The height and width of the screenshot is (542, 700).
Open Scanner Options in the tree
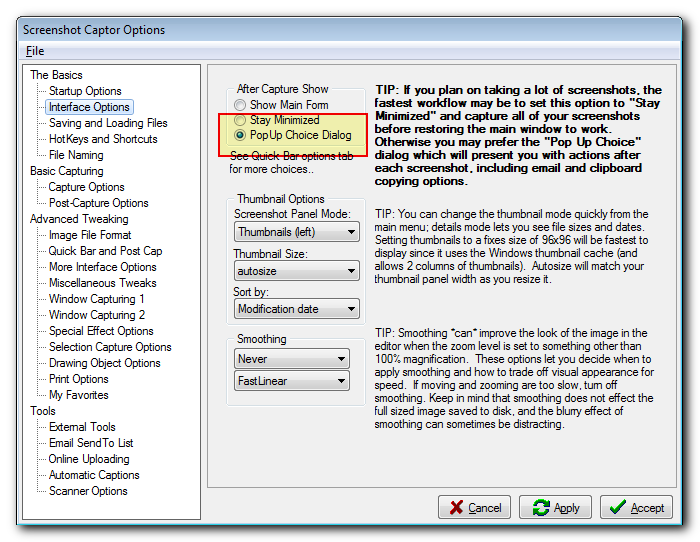(88, 491)
